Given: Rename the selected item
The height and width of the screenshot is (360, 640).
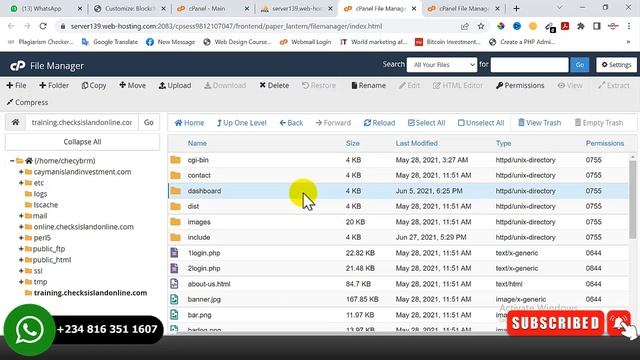Looking at the screenshot, I should [x=369, y=85].
